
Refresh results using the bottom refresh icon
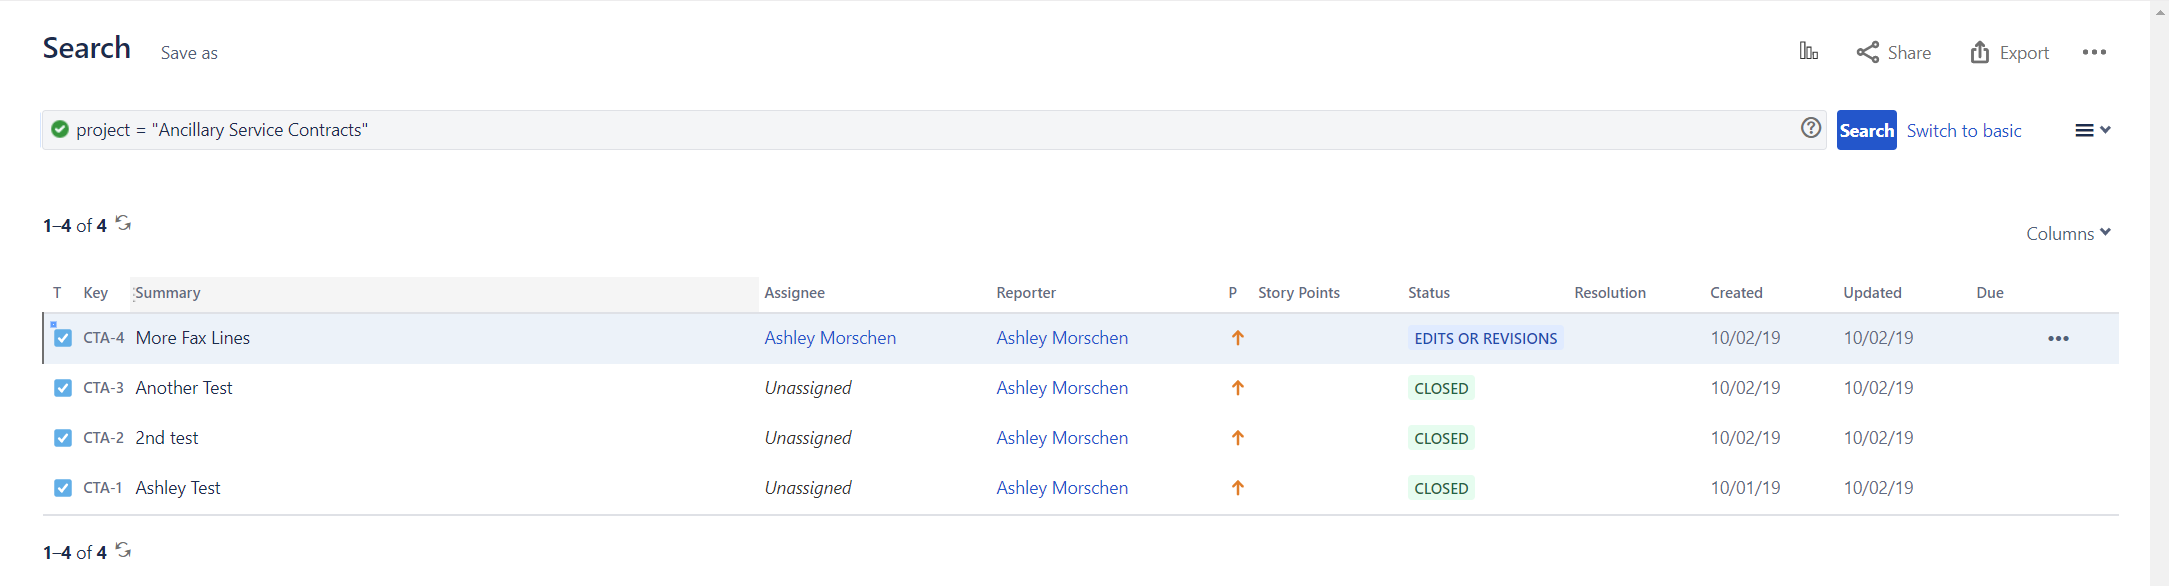point(123,550)
